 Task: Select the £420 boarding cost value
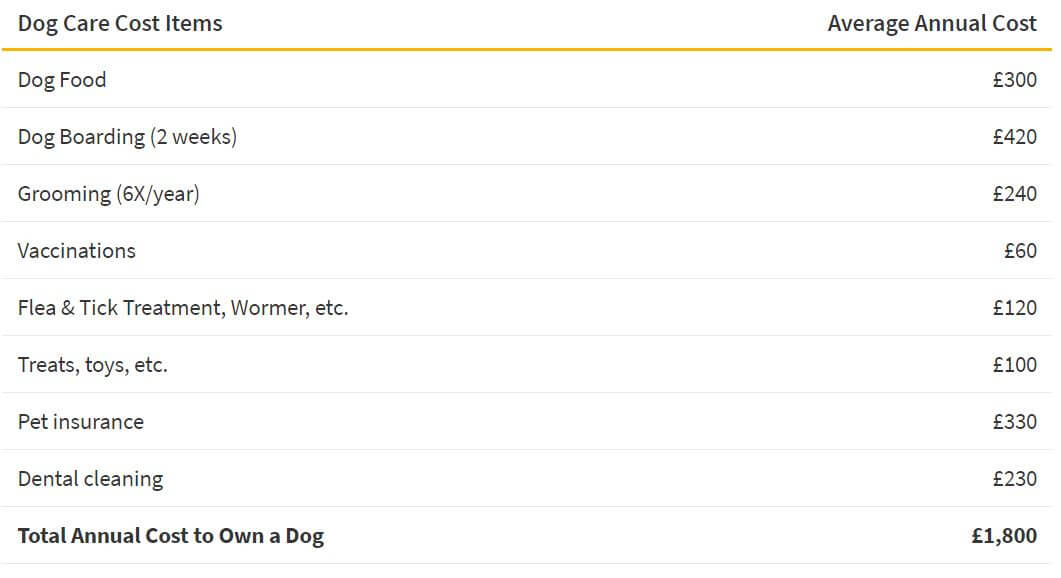click(x=1014, y=137)
